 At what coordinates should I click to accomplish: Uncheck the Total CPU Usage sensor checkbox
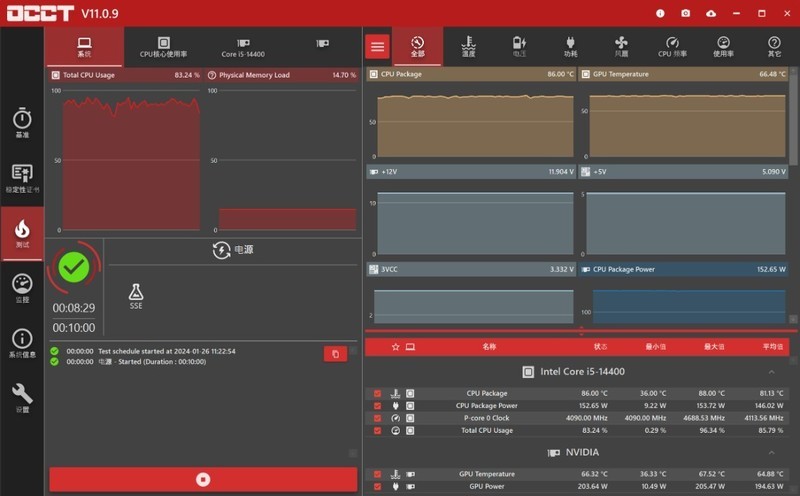(377, 430)
